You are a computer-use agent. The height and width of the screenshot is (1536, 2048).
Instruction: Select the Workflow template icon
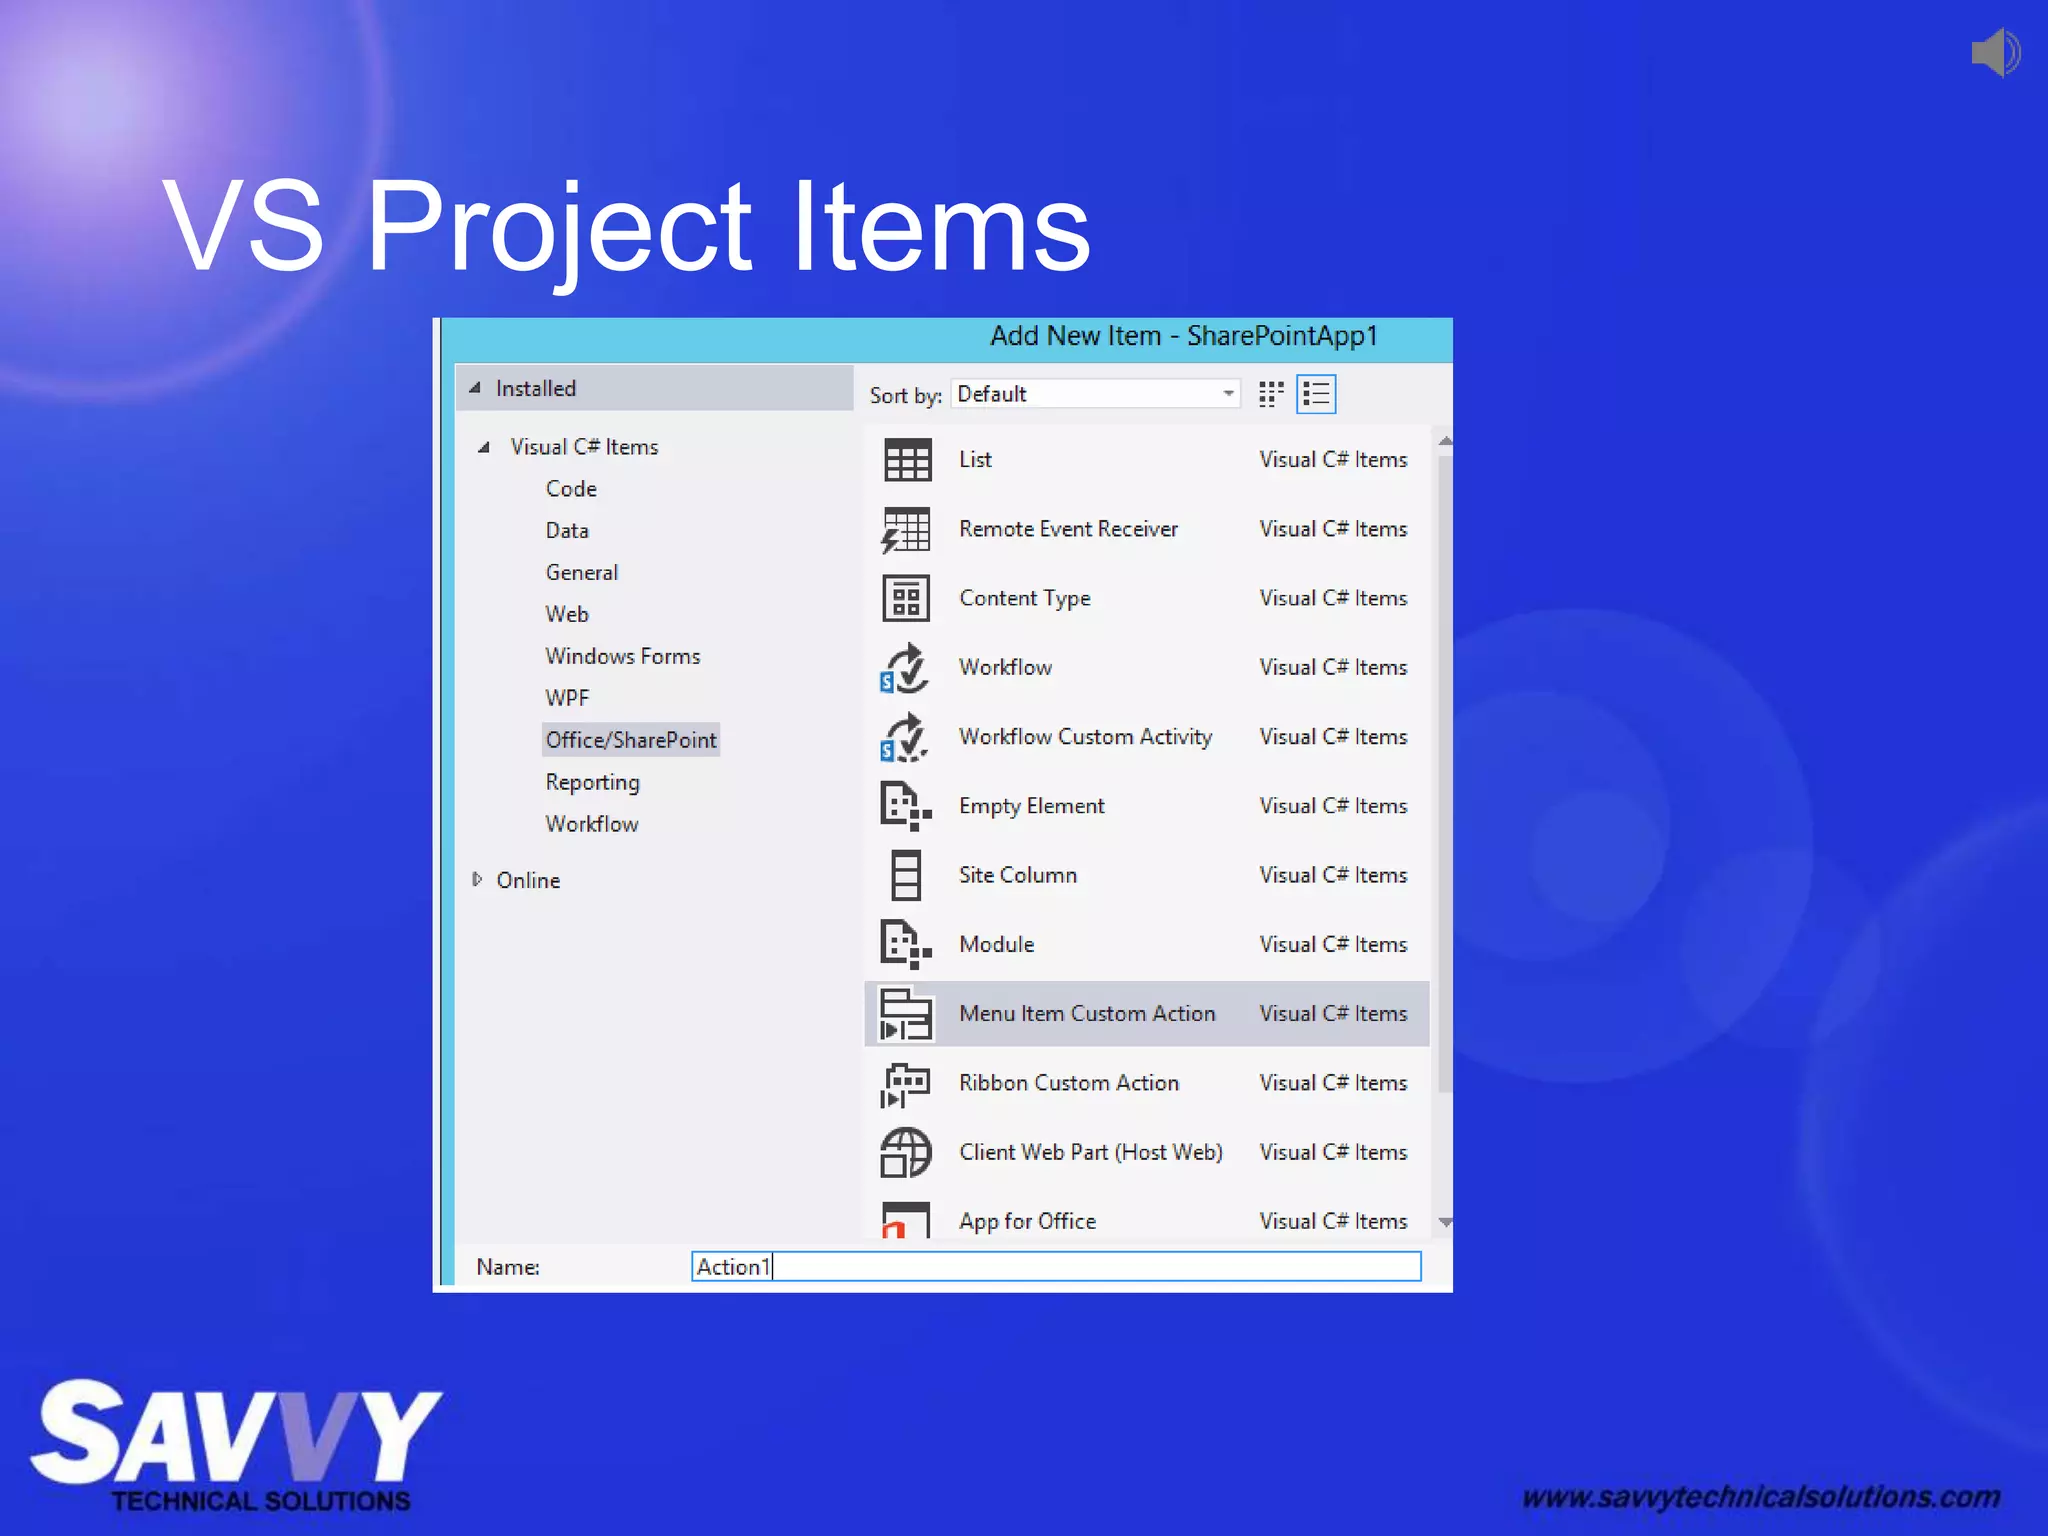point(906,668)
